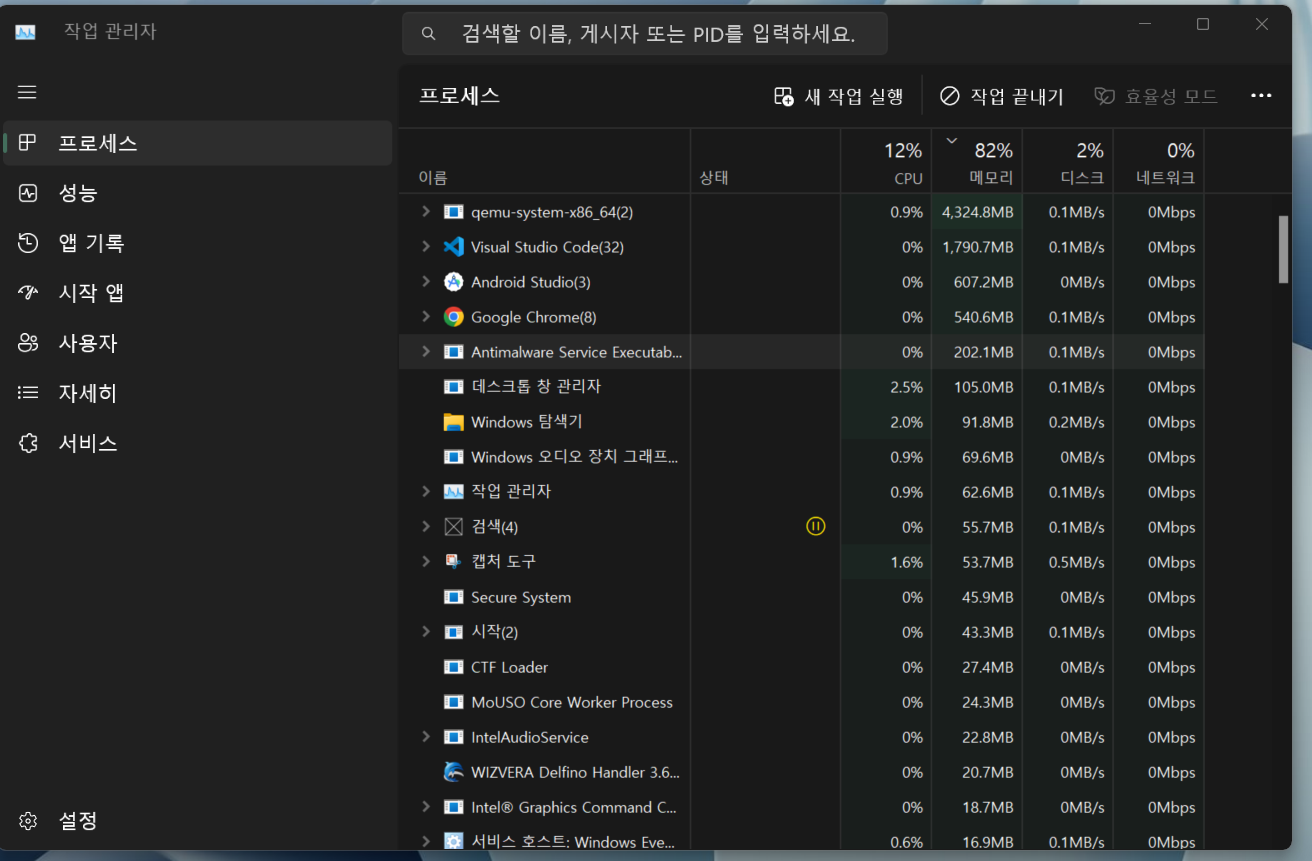1312x861 pixels.
Task: Expand the Android Studio process group
Action: 425,282
